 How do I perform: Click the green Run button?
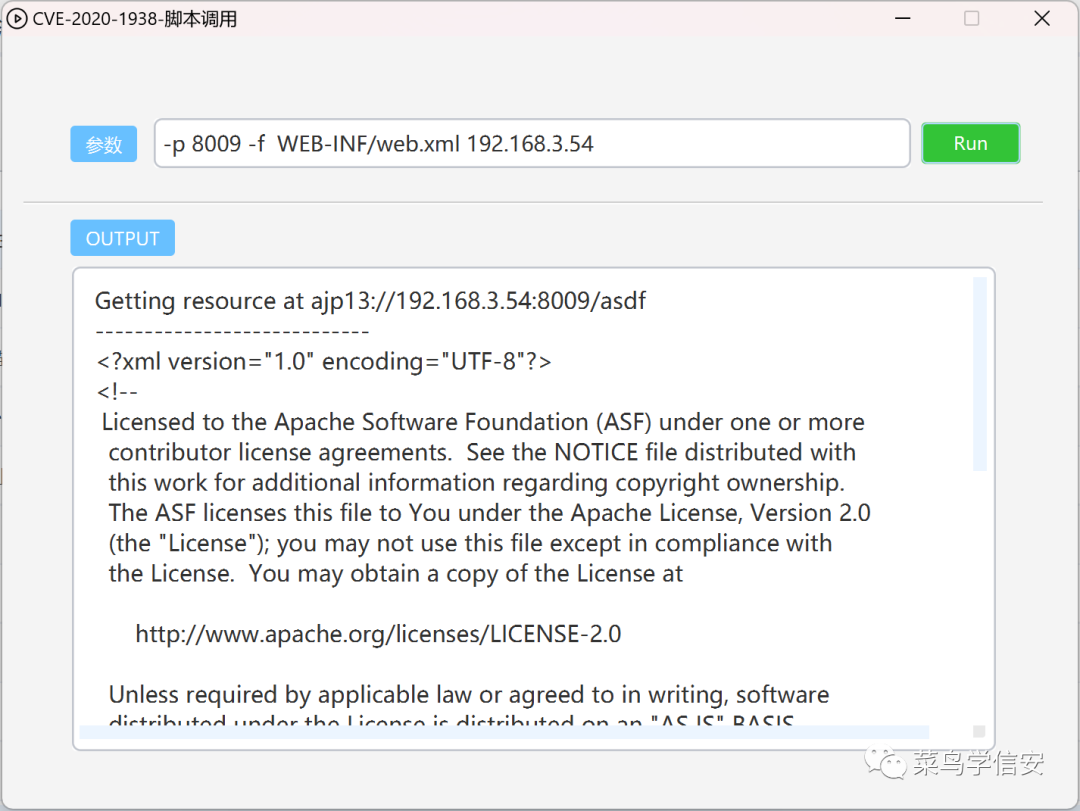pyautogui.click(x=970, y=143)
